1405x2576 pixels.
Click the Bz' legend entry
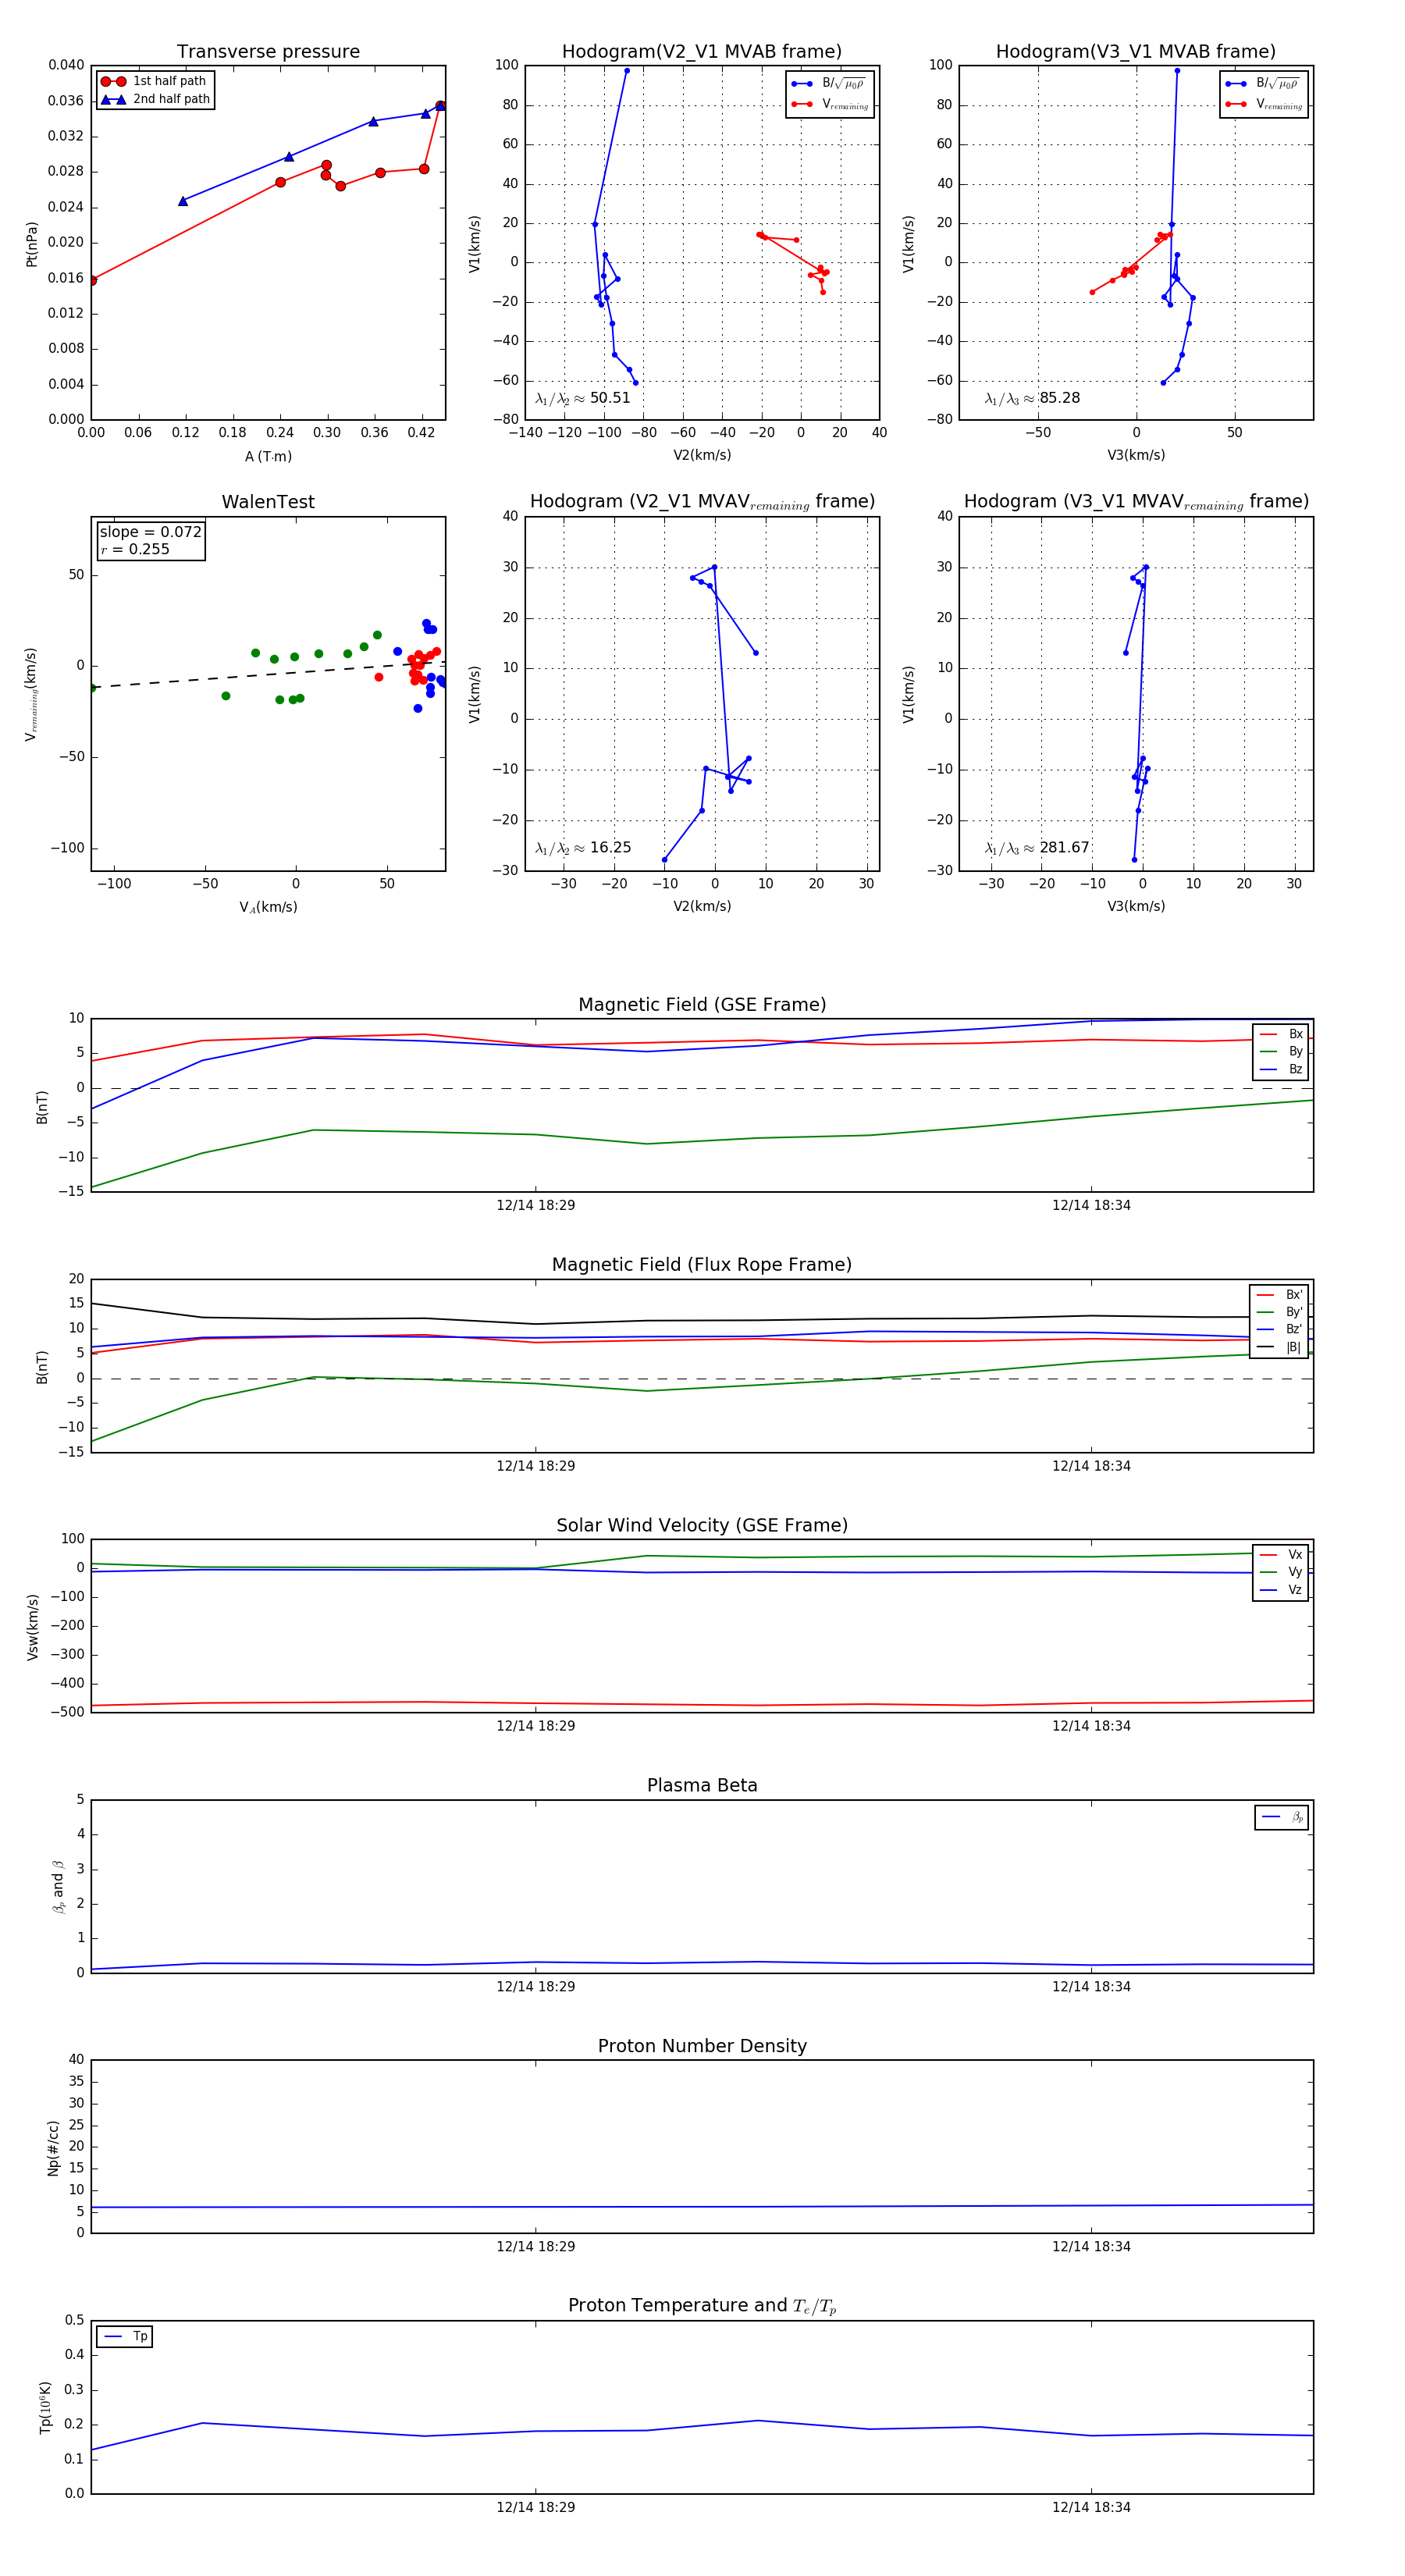tap(1279, 1330)
